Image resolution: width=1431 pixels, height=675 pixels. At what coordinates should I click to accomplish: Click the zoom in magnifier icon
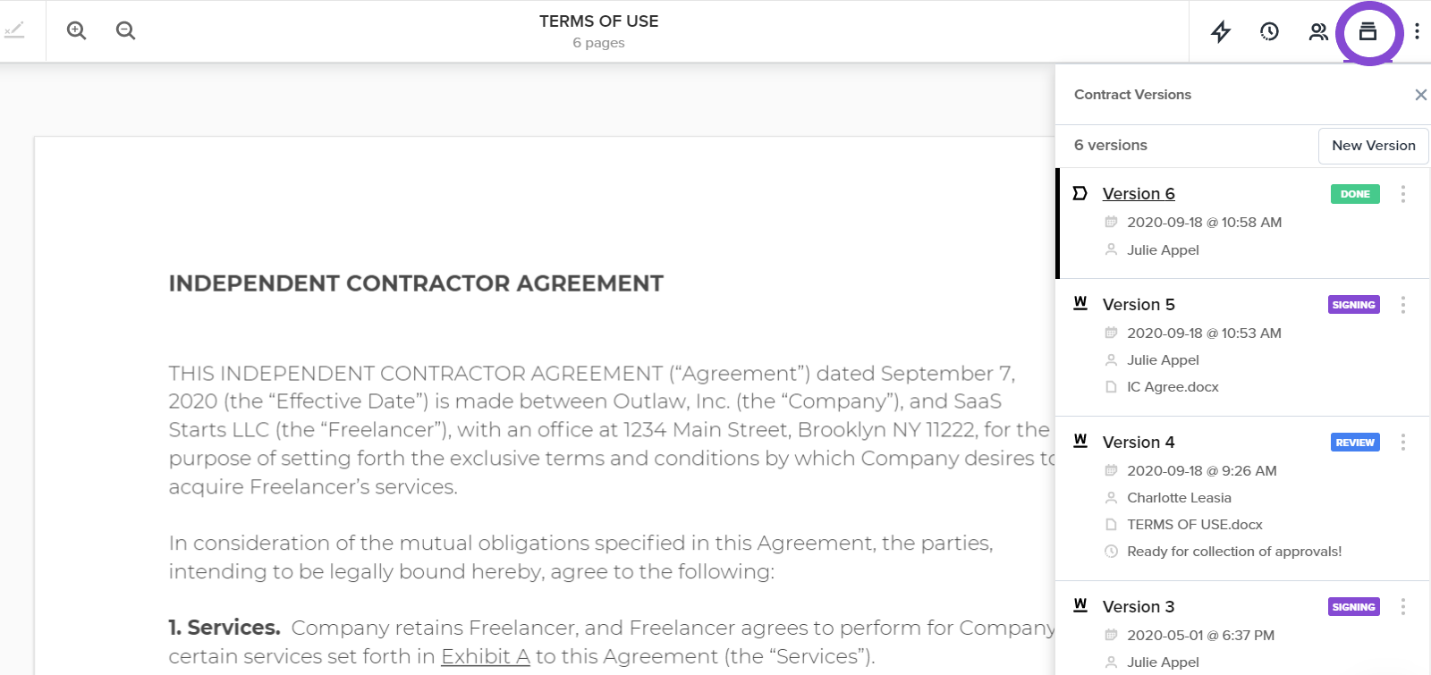tap(76, 31)
